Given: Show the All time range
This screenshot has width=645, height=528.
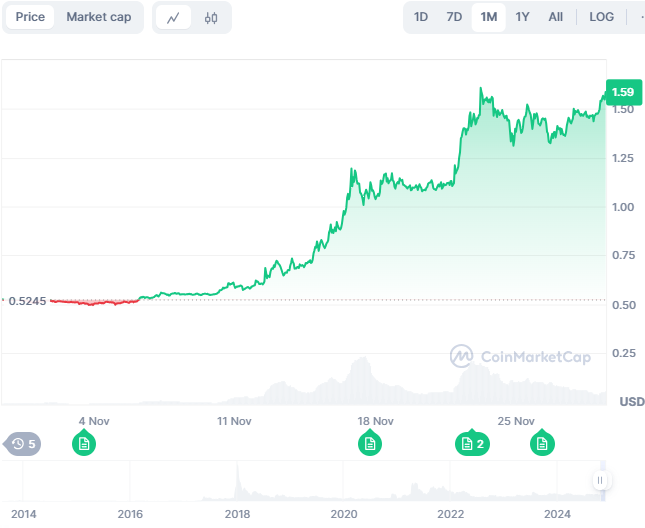Looking at the screenshot, I should (x=556, y=17).
